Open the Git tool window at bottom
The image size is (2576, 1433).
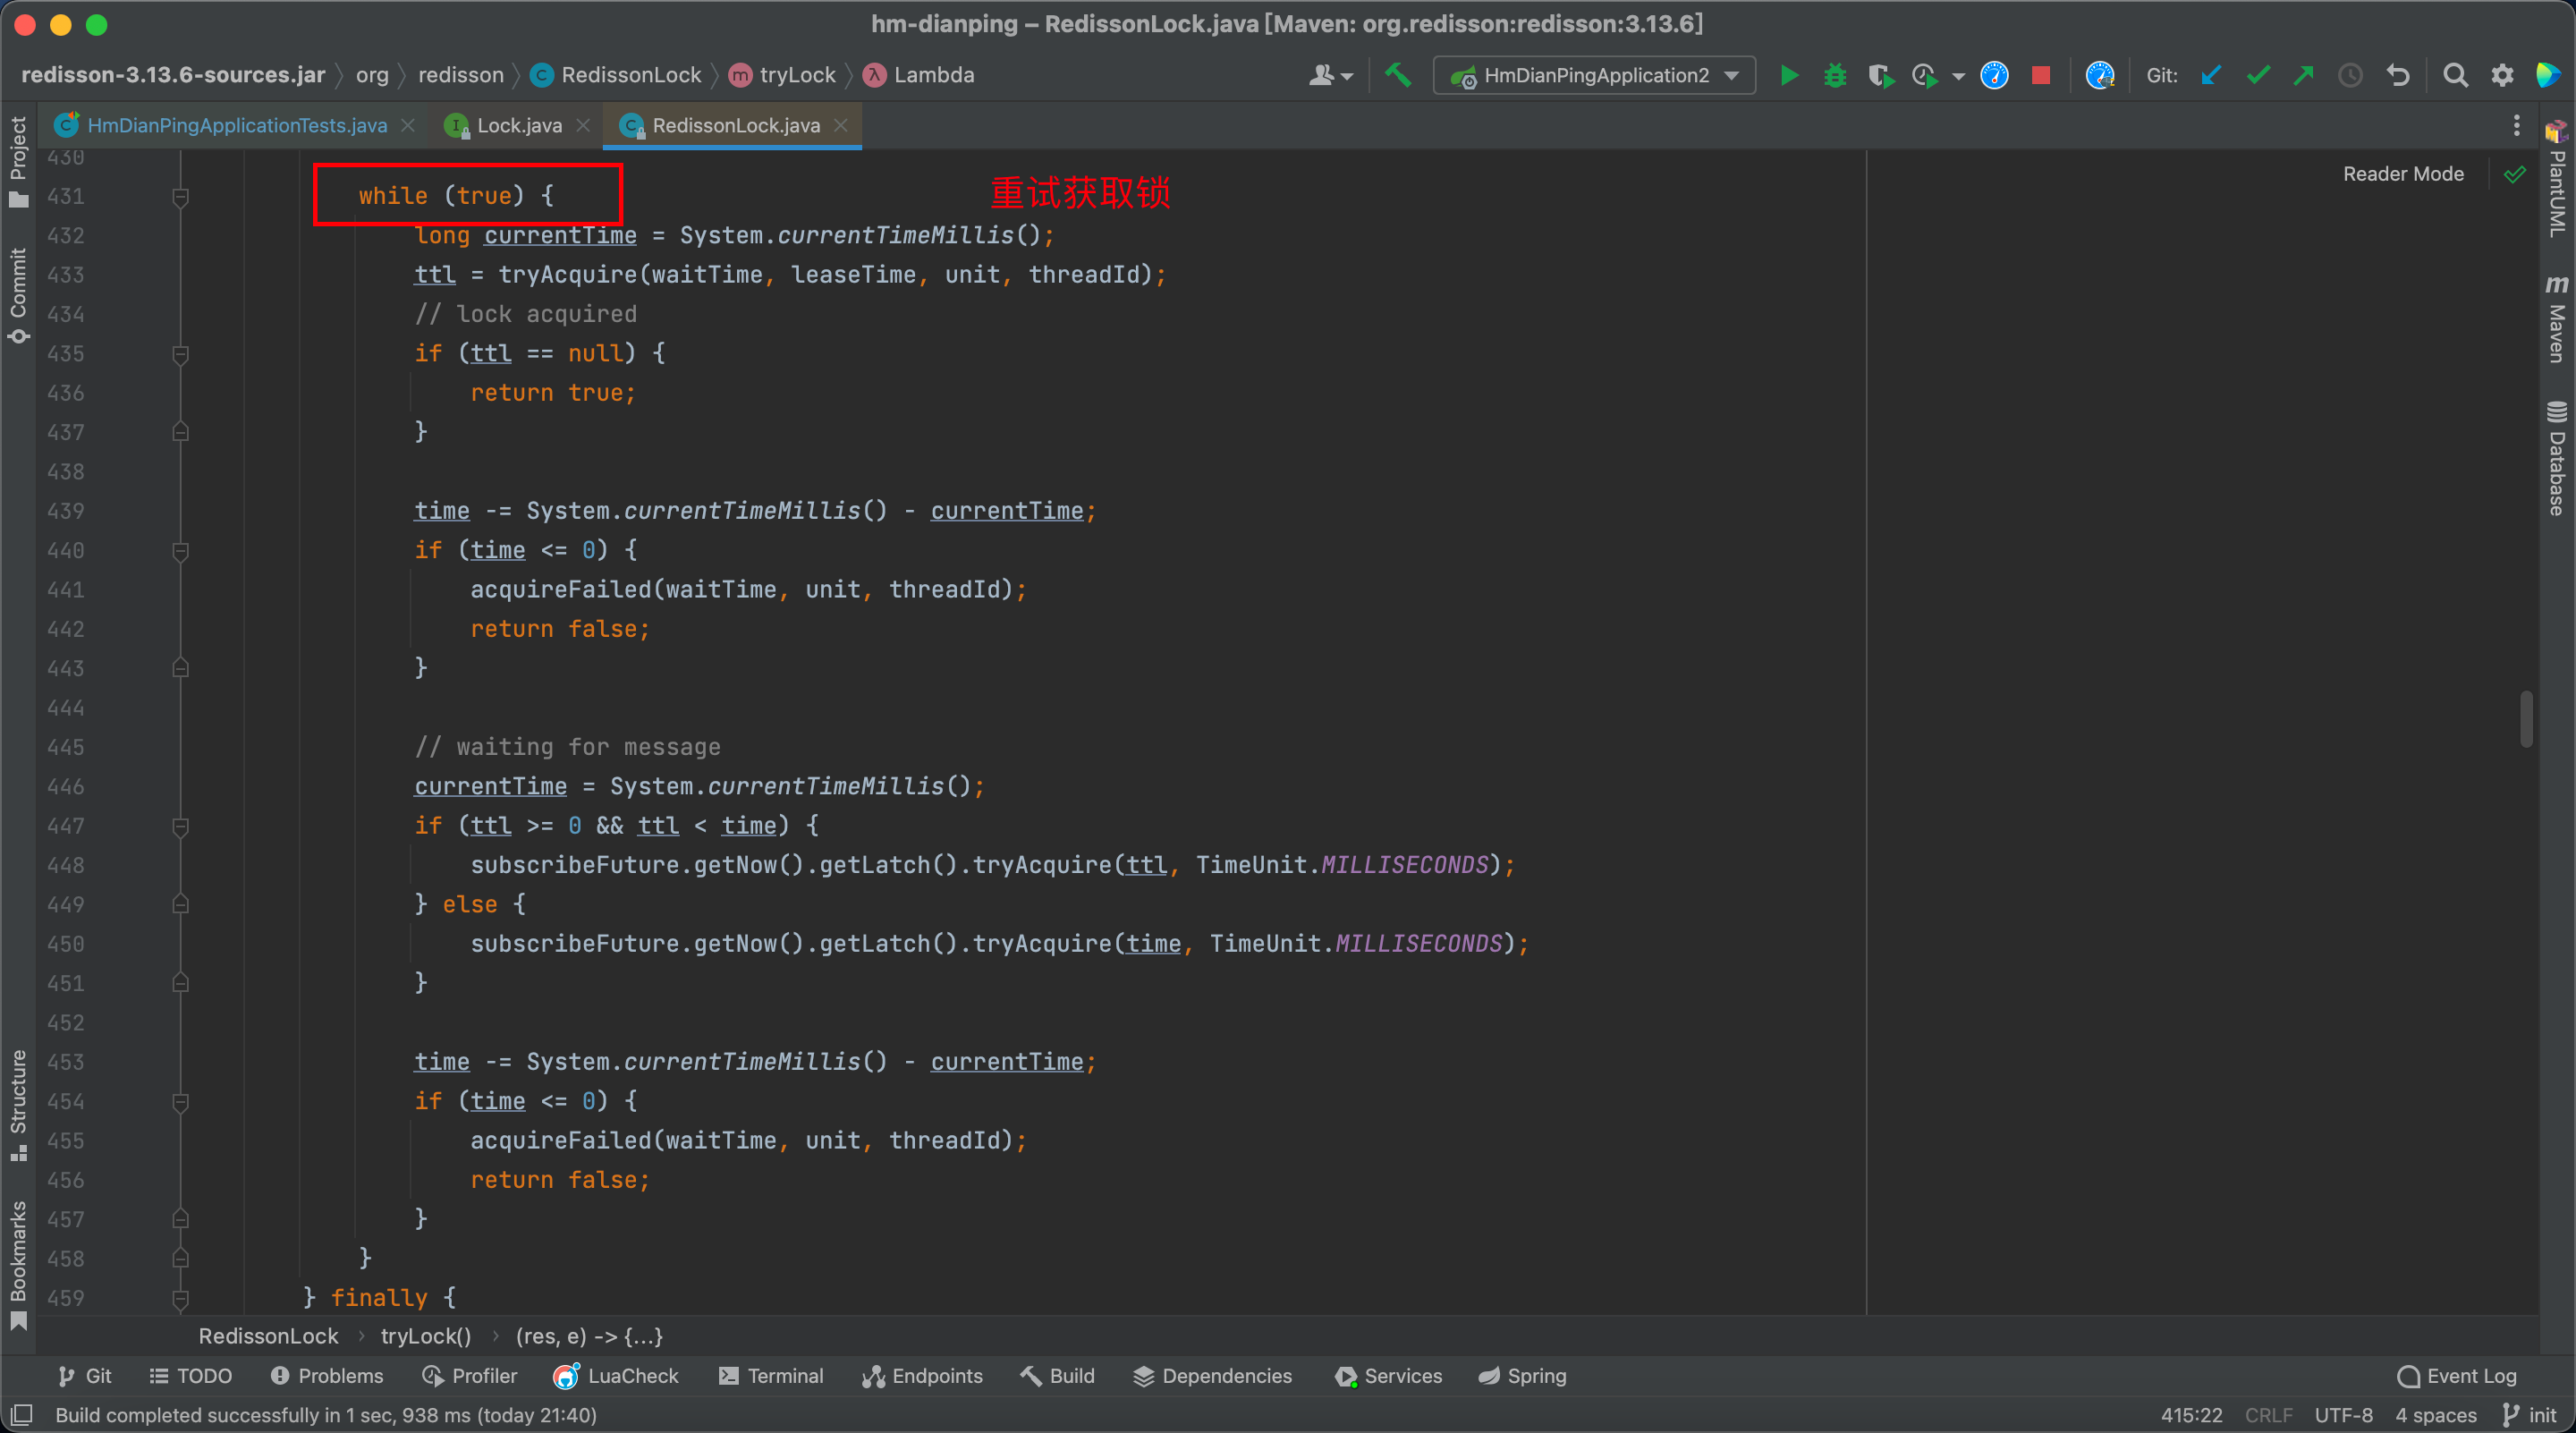85,1376
